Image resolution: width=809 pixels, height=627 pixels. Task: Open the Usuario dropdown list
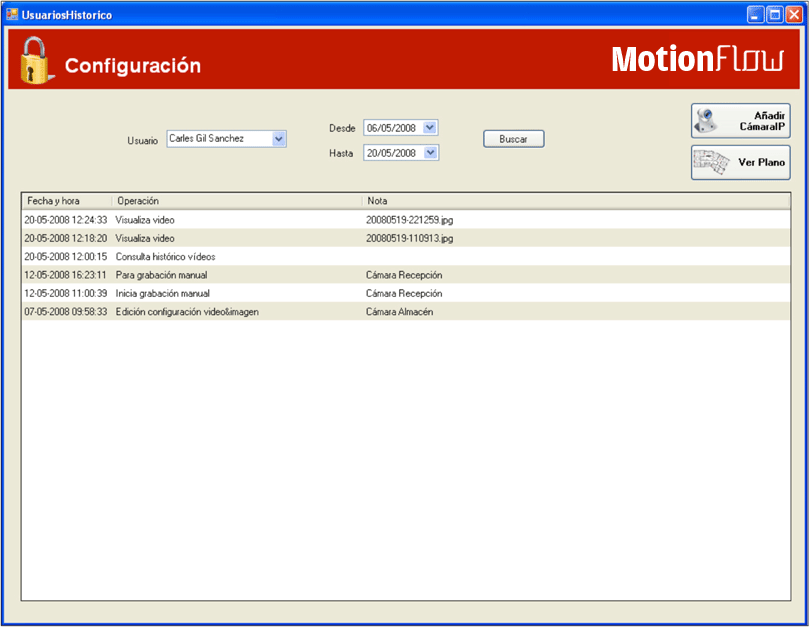pos(279,139)
